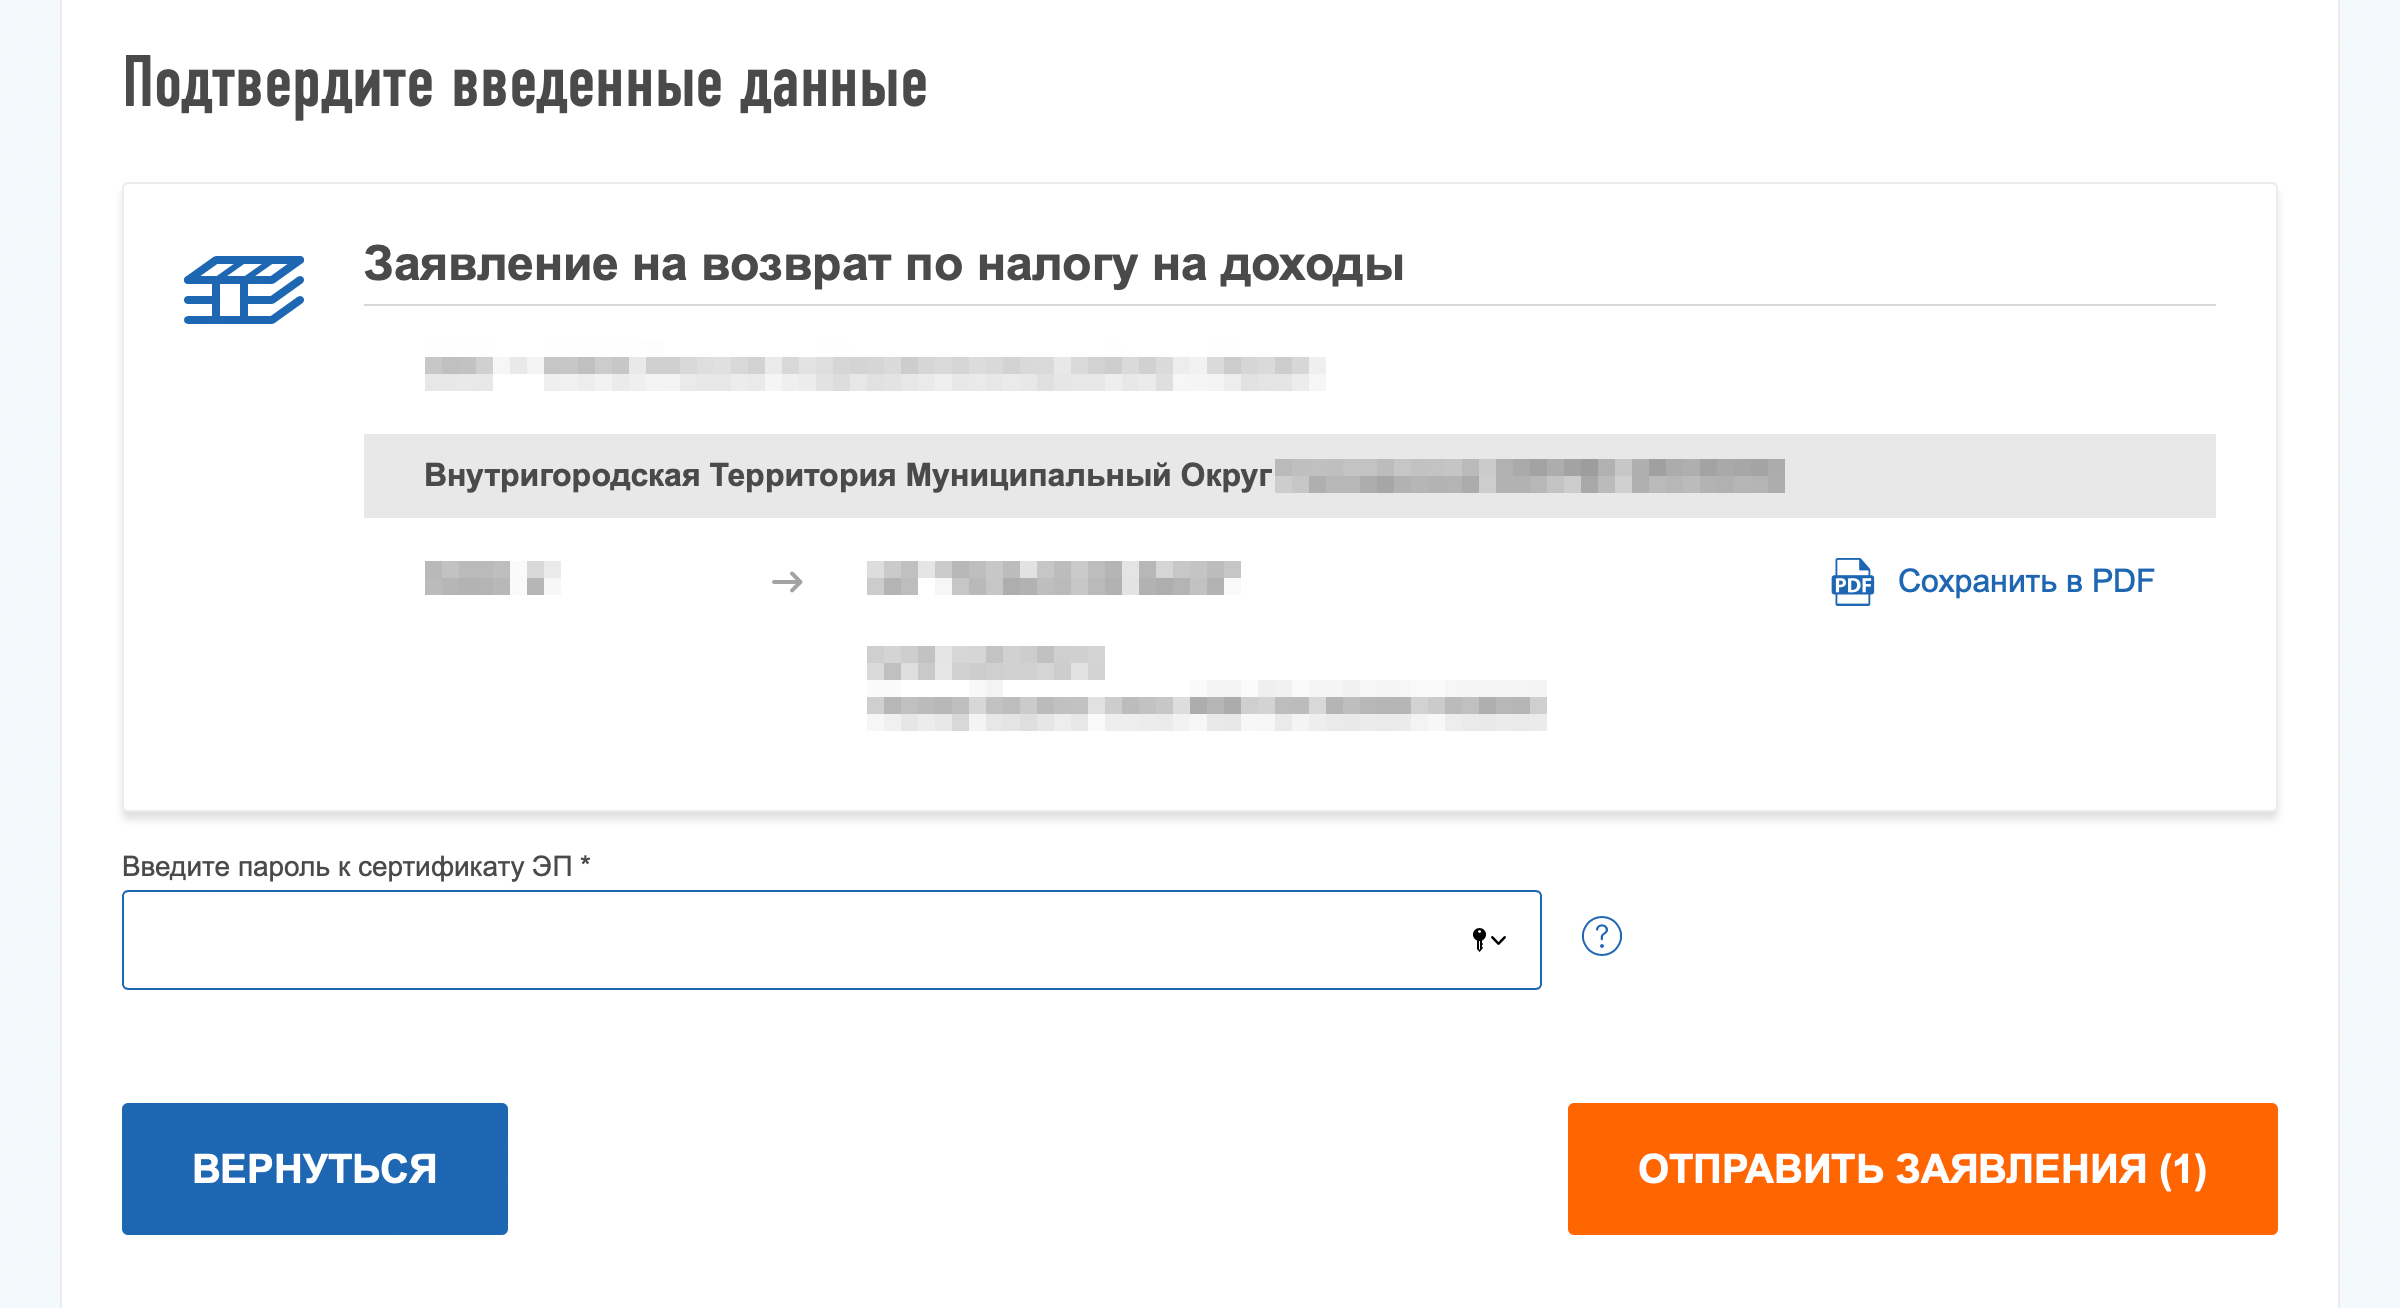Submit with ОТПРАВИТЬ ЗАЯВЛЕНИЯ (1) button
The width and height of the screenshot is (2400, 1308).
click(1922, 1168)
